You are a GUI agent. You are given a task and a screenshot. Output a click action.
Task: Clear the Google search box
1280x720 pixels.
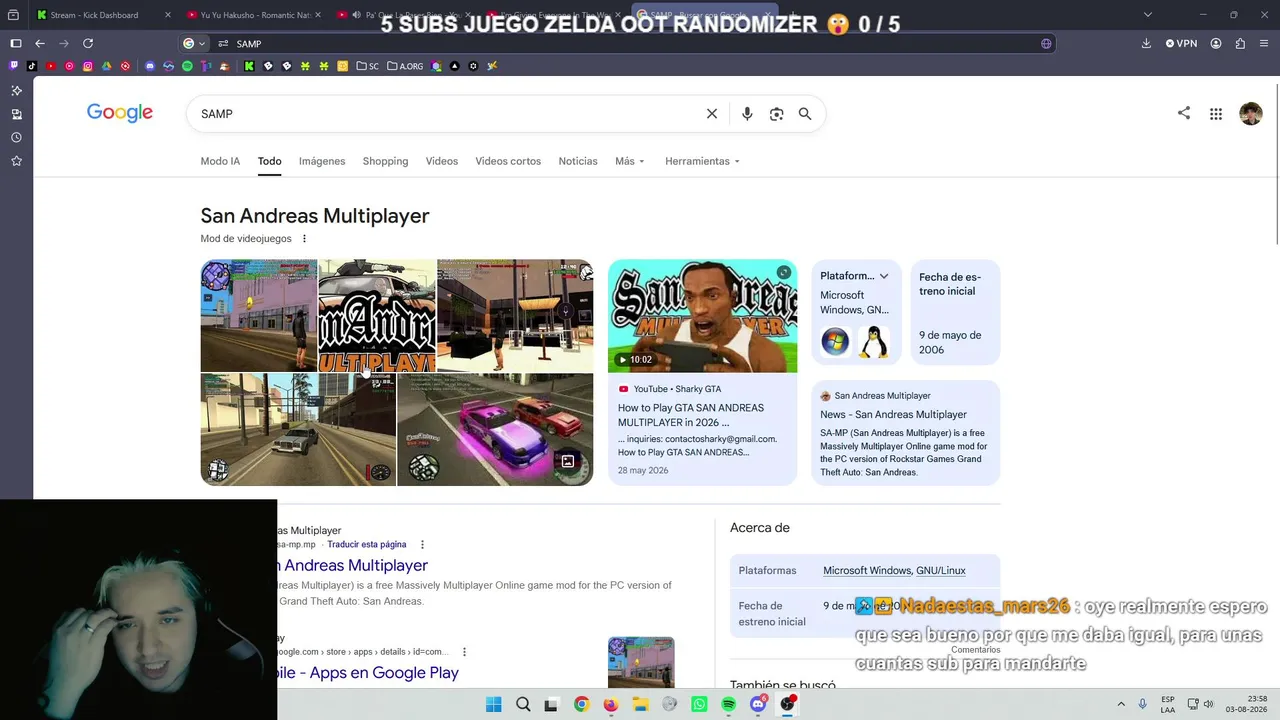click(x=712, y=114)
